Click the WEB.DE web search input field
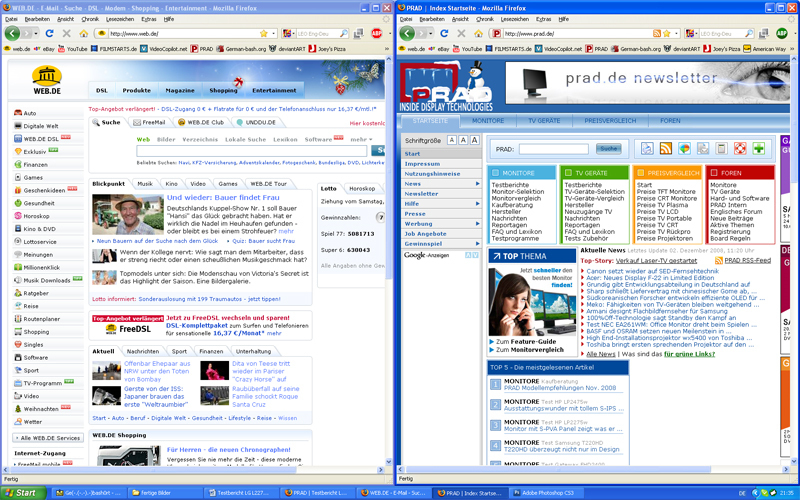Screen dimensions: 800x500 tap(252, 151)
